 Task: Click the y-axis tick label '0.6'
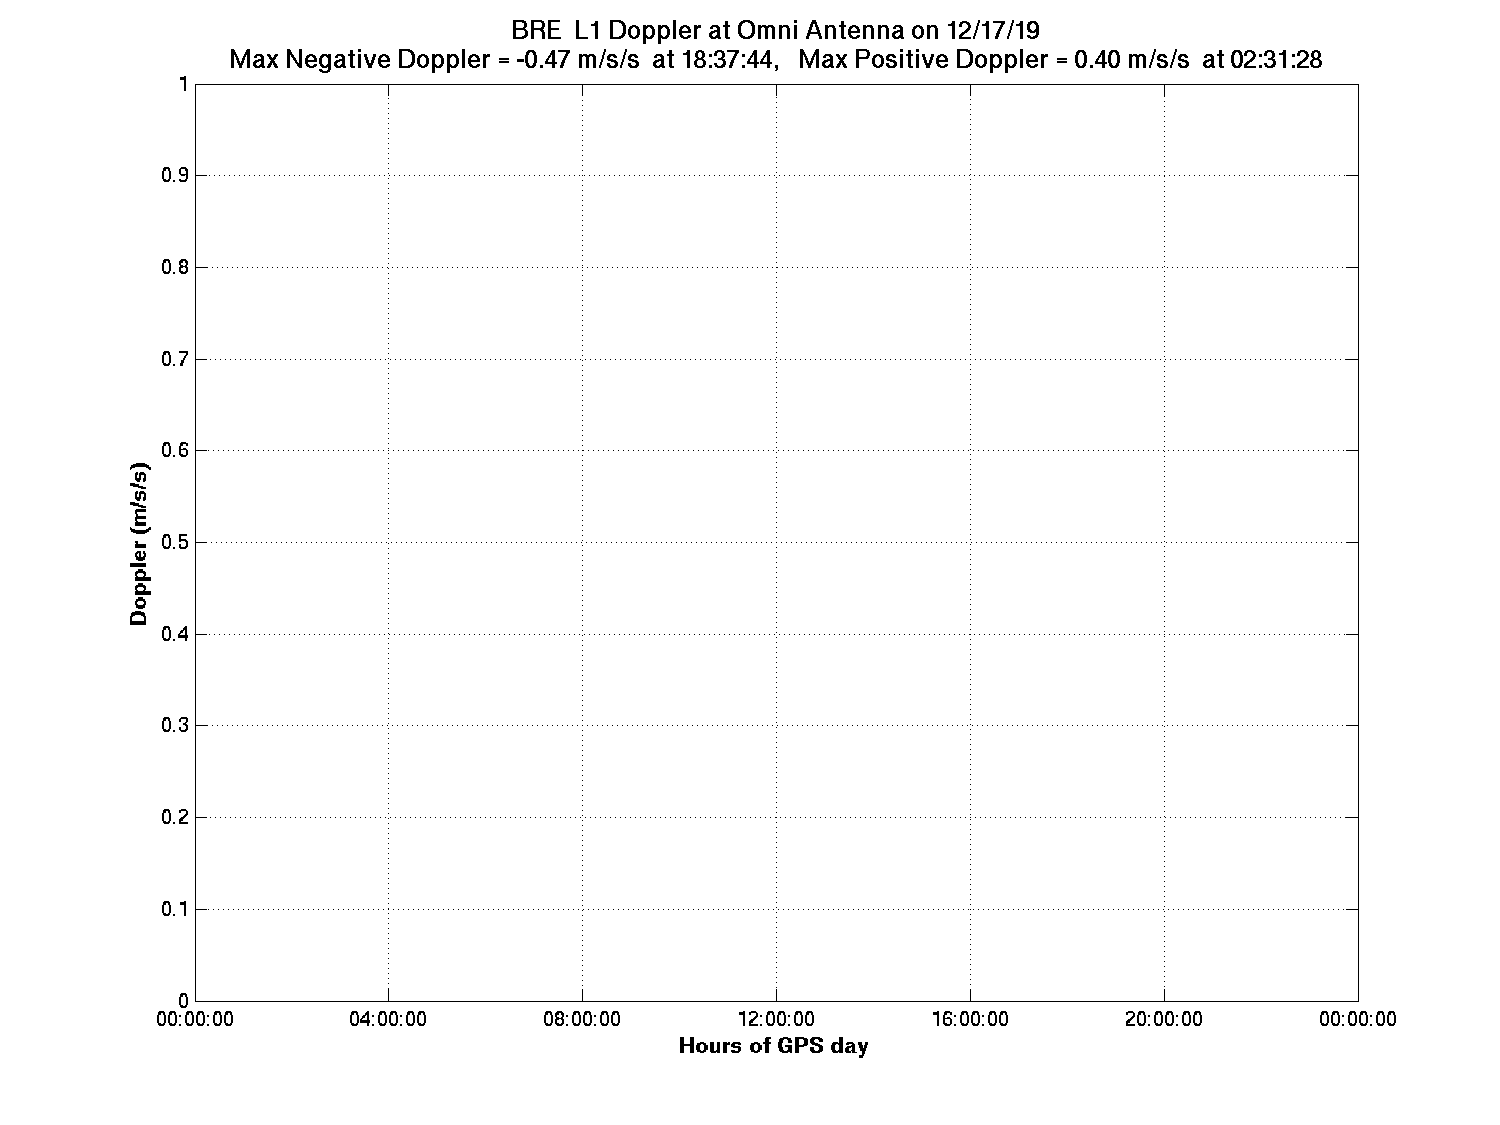tap(175, 451)
